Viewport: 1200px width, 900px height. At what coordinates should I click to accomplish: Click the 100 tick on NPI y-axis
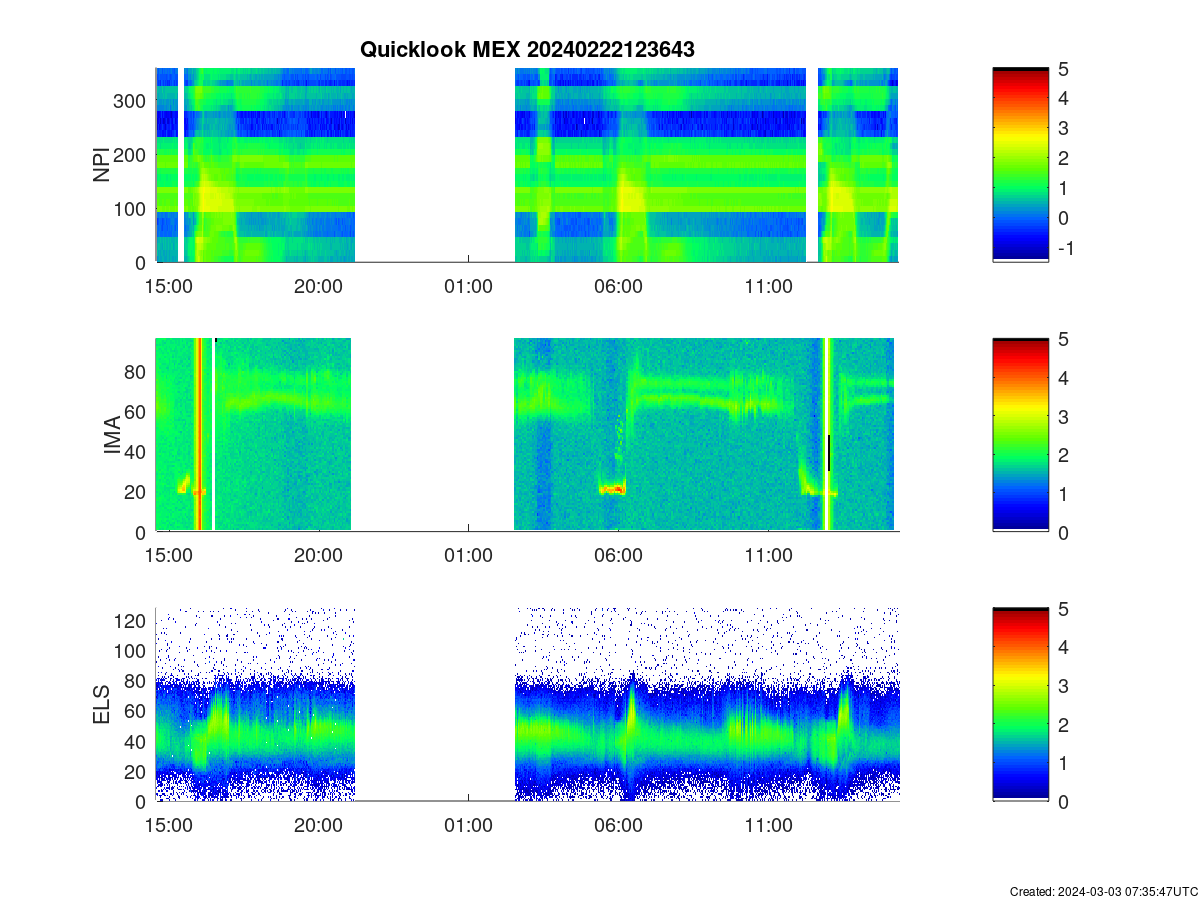(x=131, y=209)
